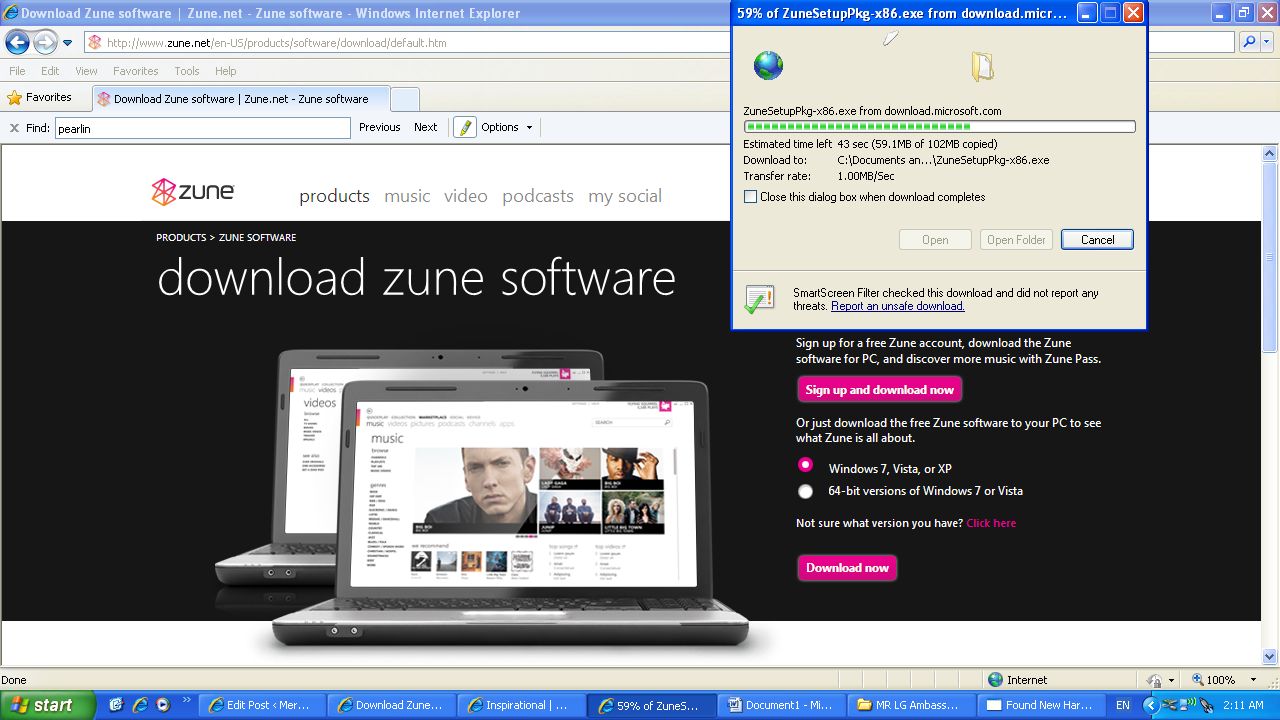Click the Show Desktop Quick Launch icon
Screen dimensions: 1280x720
click(116, 705)
